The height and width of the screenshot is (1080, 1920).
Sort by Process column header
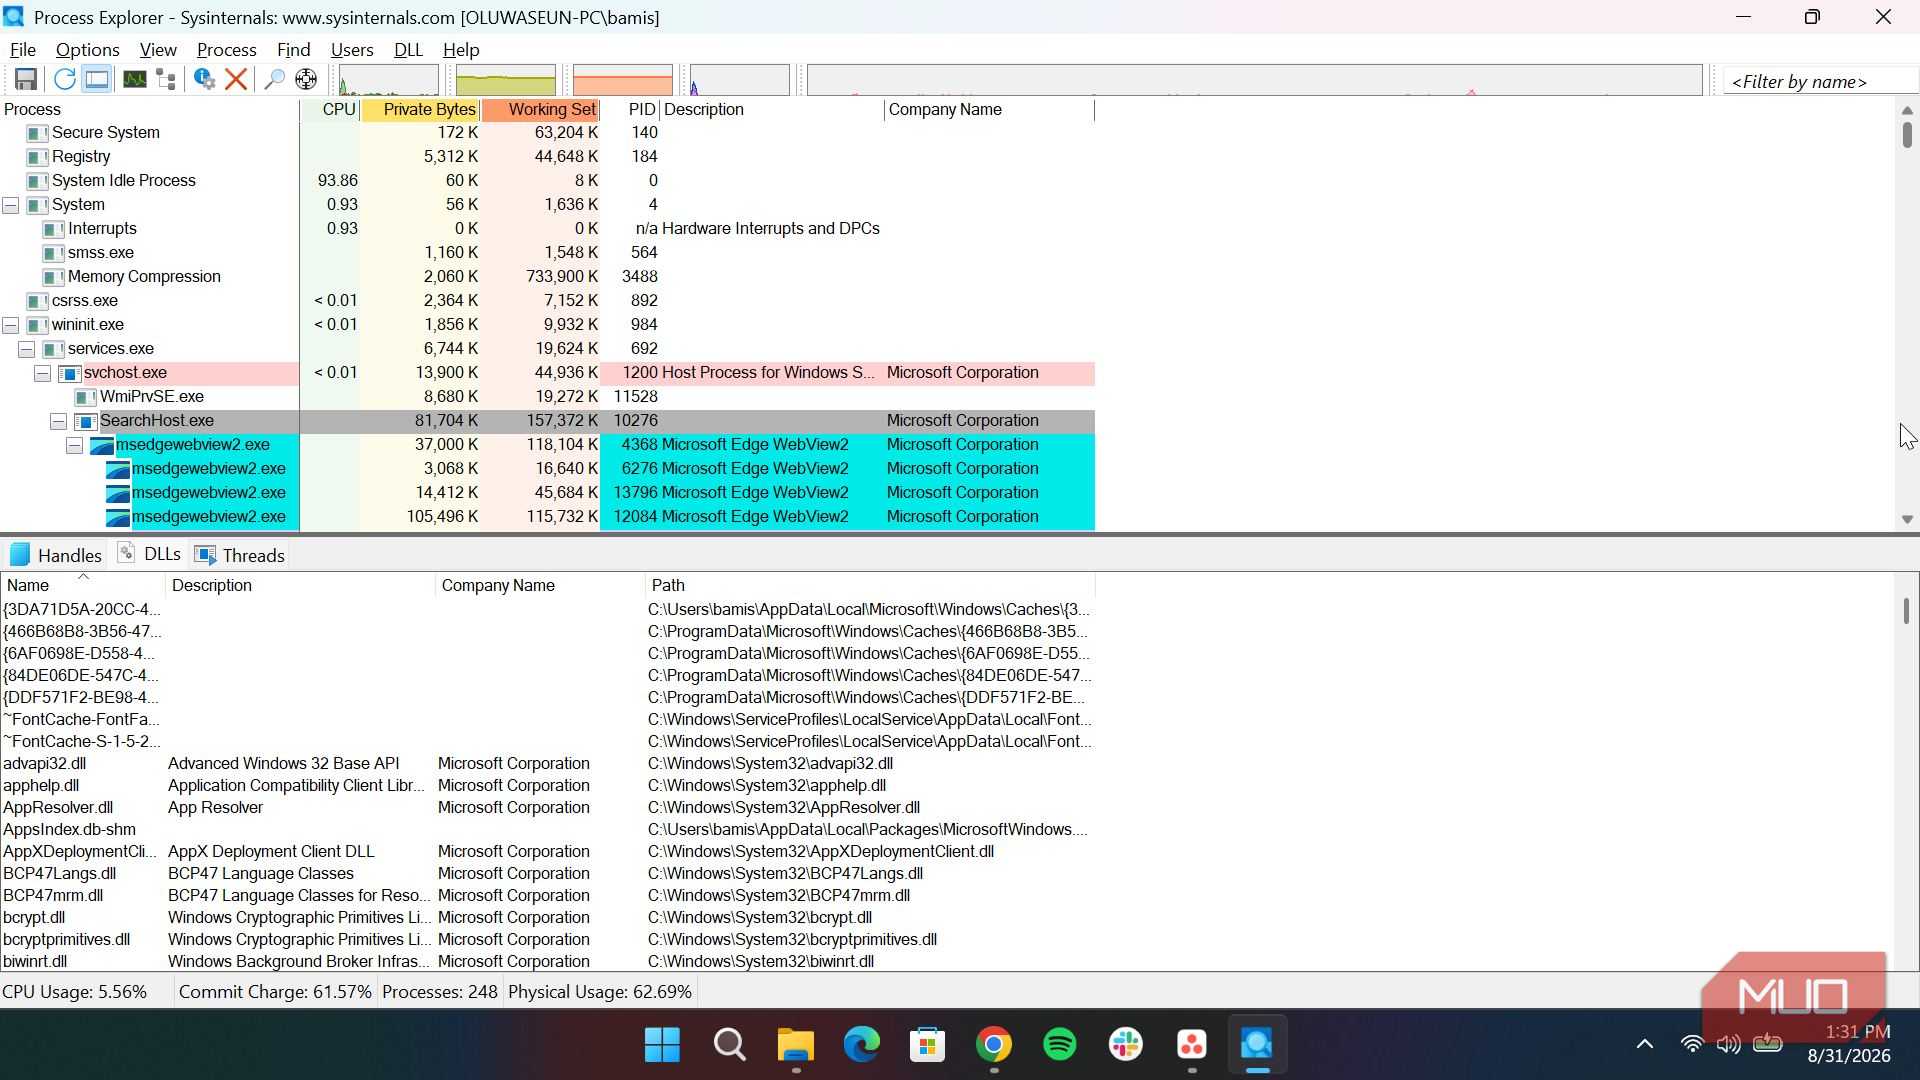[150, 110]
